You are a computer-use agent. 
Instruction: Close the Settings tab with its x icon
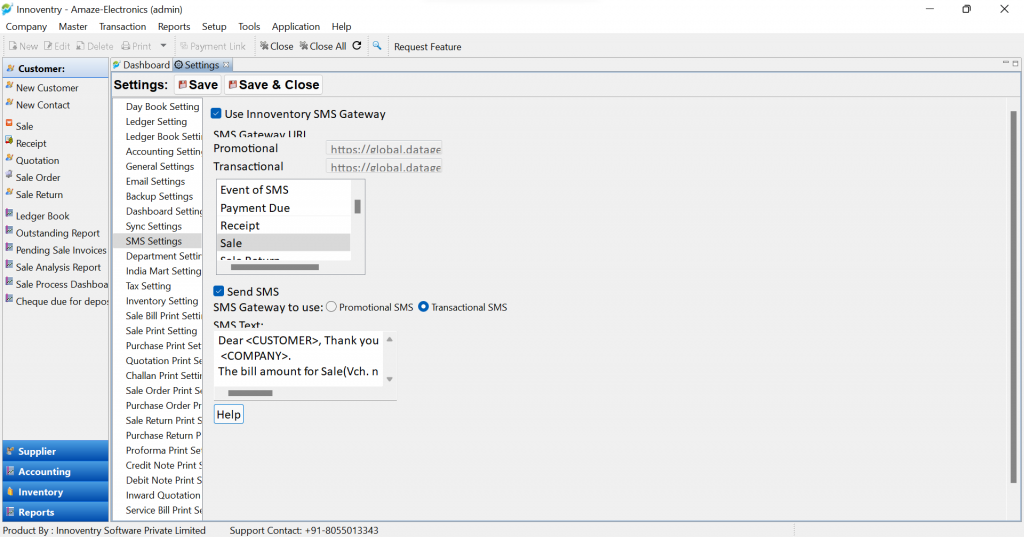(x=226, y=65)
